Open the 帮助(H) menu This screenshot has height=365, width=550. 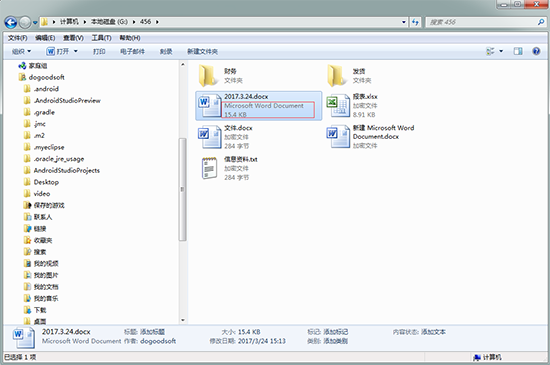[130, 38]
